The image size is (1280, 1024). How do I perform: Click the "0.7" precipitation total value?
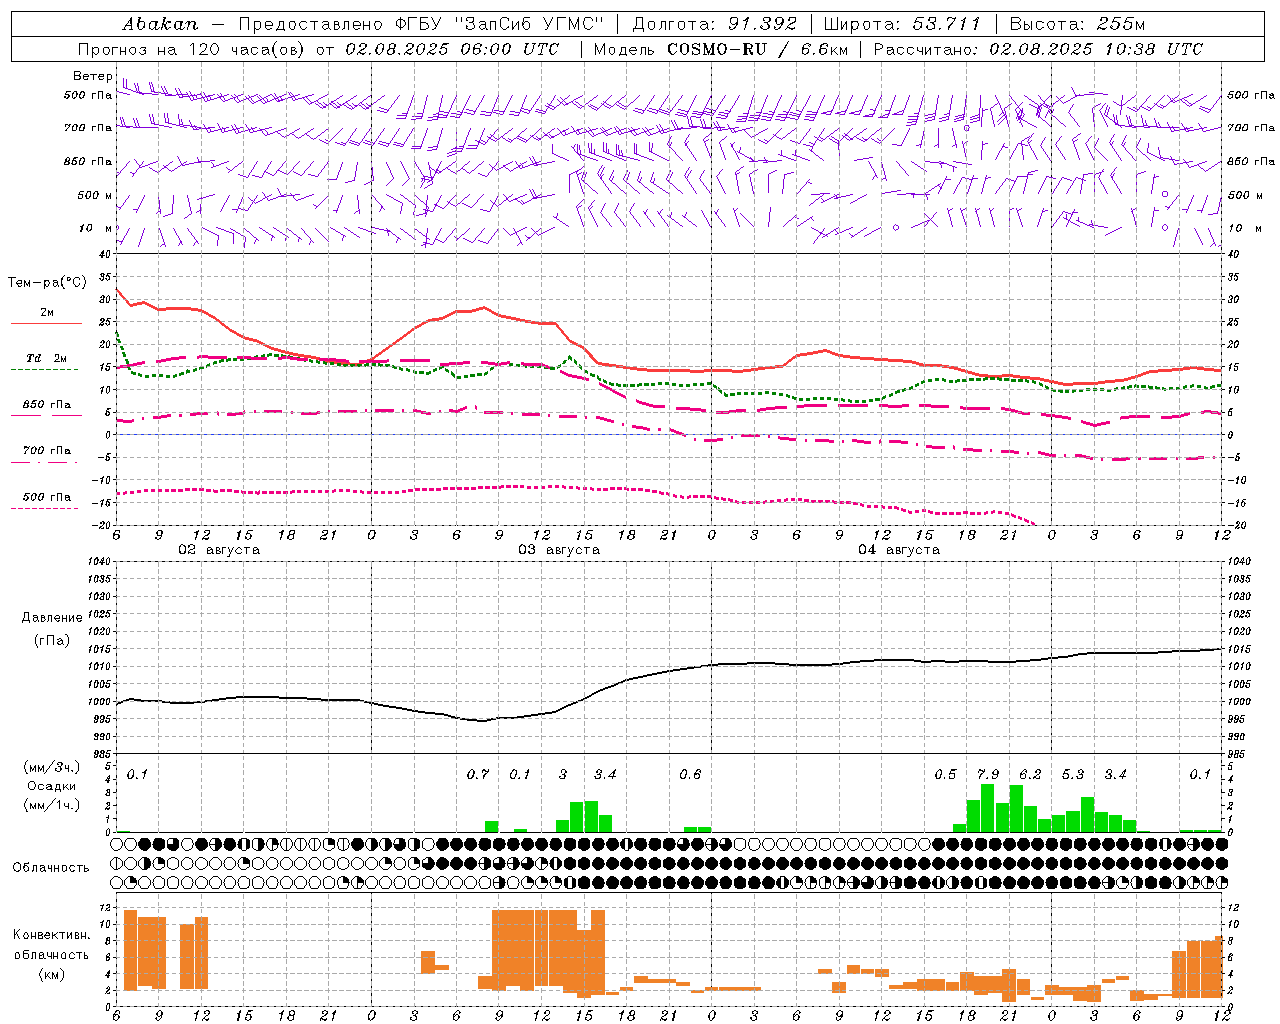coord(478,775)
